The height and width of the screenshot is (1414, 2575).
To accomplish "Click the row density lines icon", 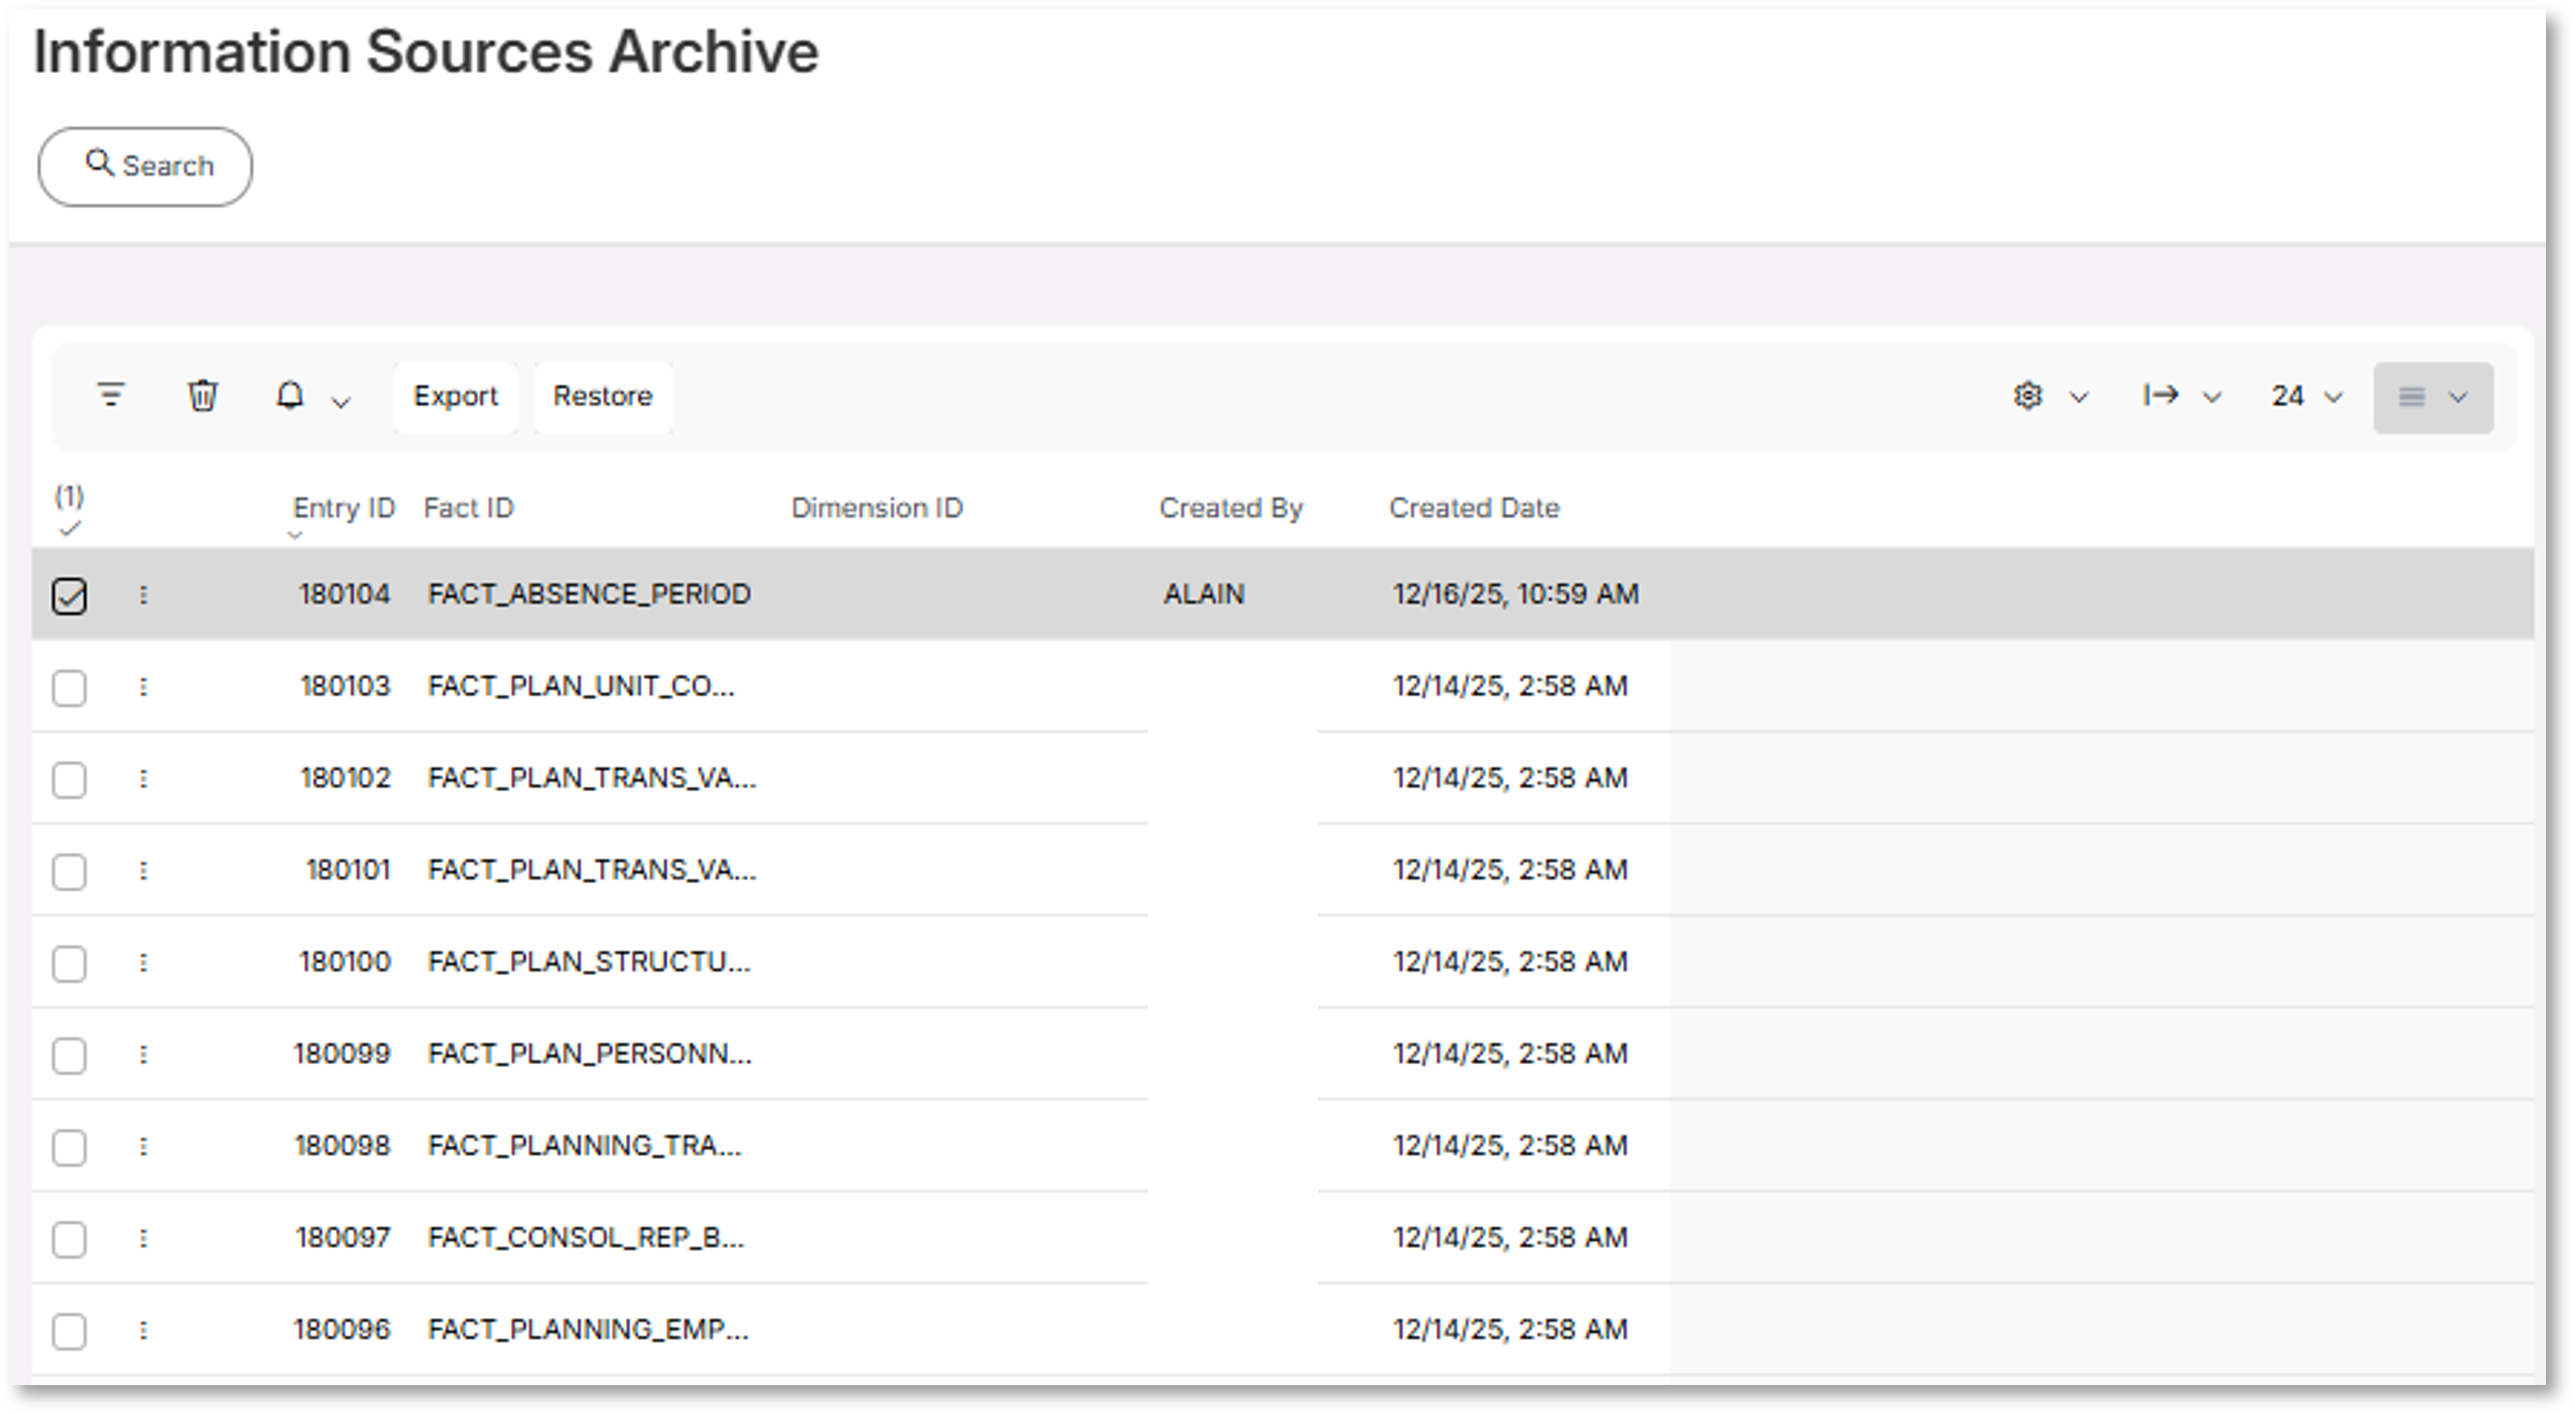I will click(2411, 397).
